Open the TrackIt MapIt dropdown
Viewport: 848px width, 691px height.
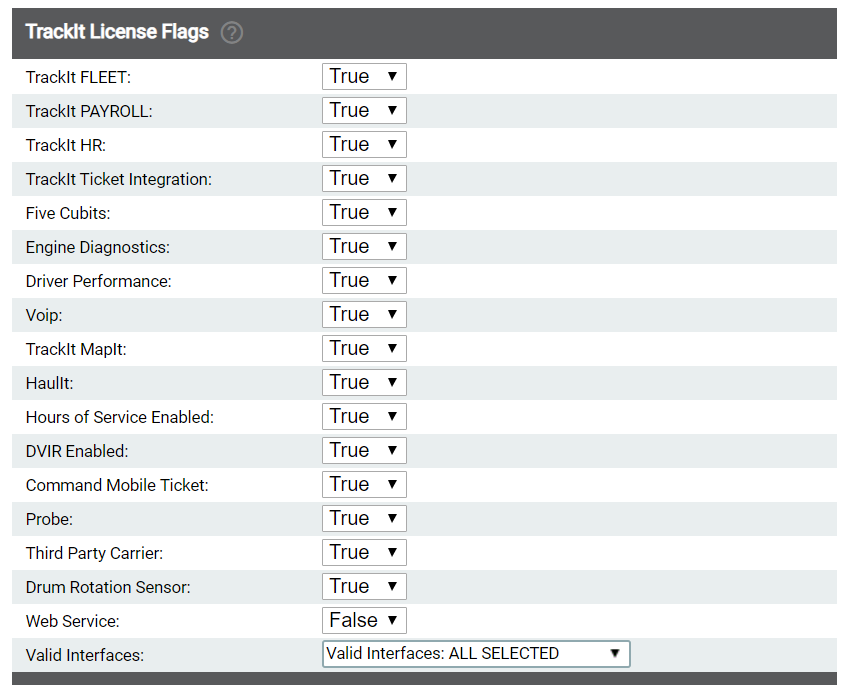(x=364, y=349)
